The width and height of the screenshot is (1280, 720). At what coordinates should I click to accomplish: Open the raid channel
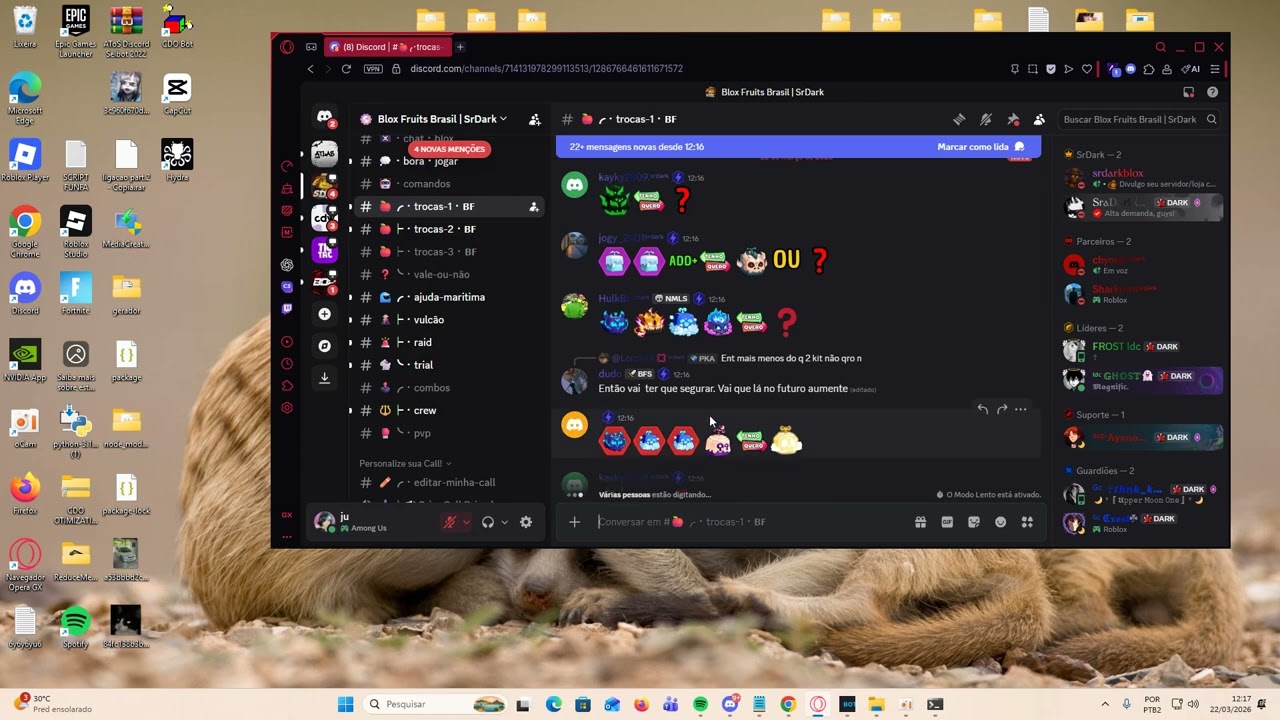(x=447, y=342)
